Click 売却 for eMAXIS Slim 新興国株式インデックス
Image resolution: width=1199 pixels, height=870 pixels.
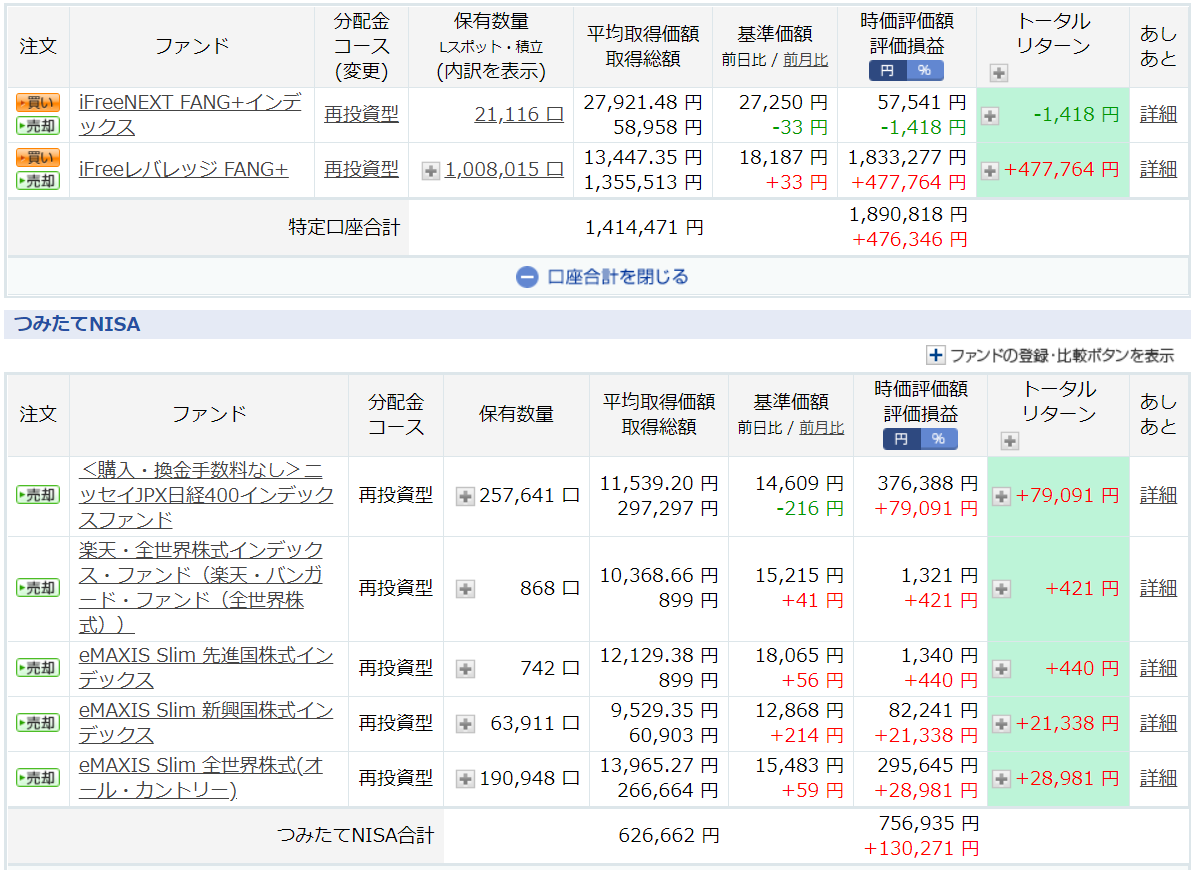(x=37, y=723)
